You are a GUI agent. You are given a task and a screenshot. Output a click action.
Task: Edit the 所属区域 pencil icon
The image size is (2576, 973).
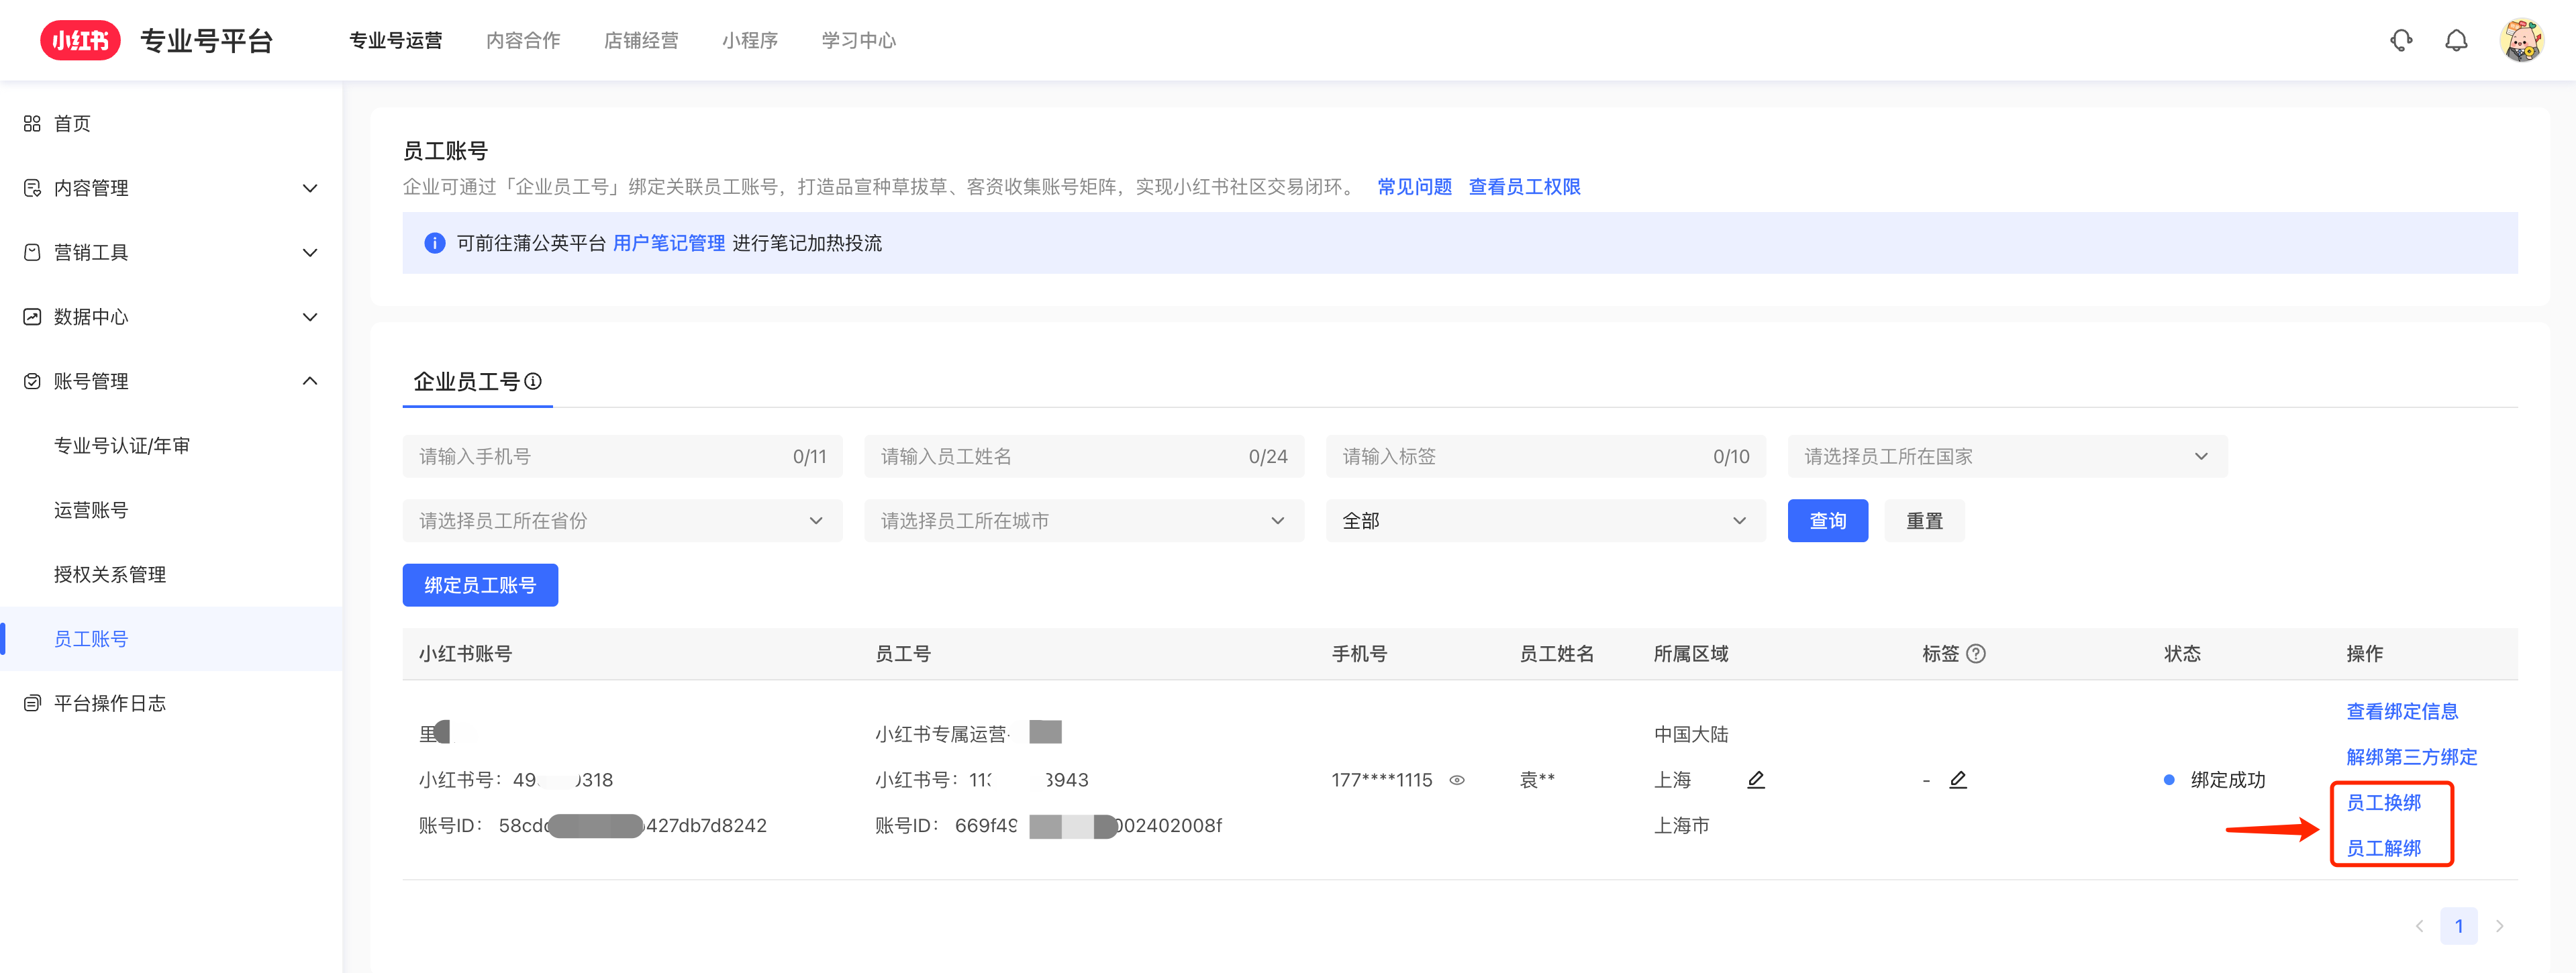1756,779
